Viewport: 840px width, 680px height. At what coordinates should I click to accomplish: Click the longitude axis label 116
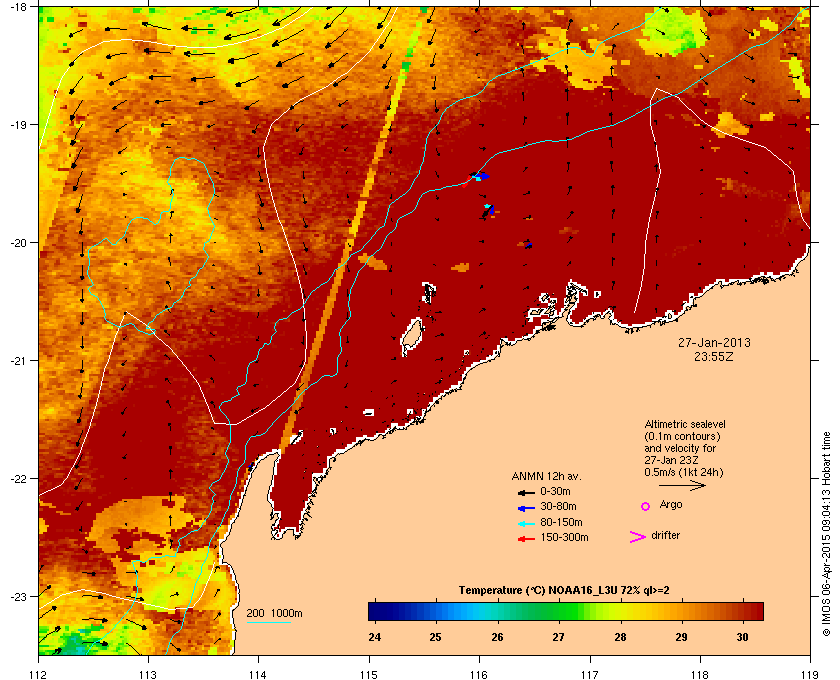[479, 674]
